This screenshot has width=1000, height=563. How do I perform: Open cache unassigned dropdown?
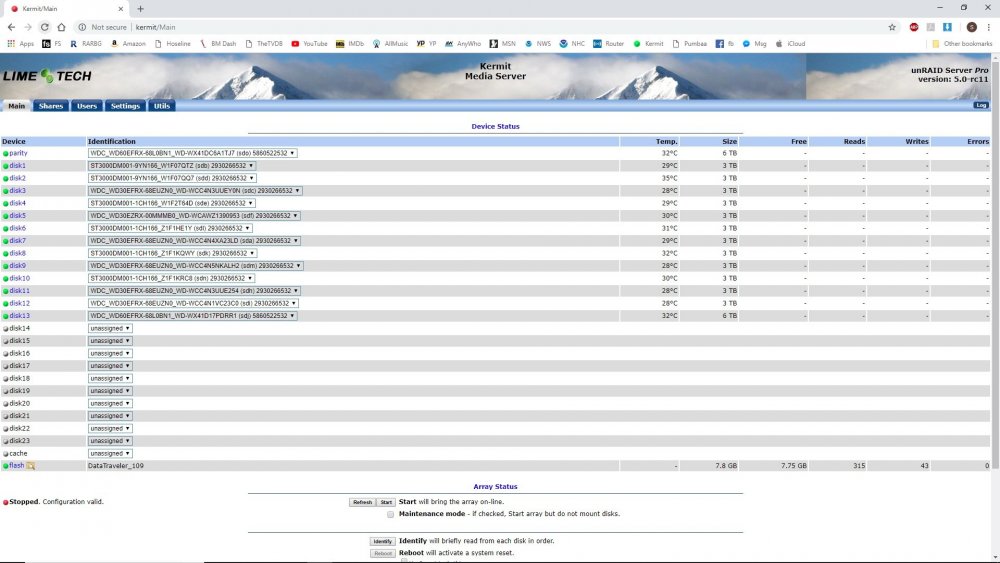point(110,453)
